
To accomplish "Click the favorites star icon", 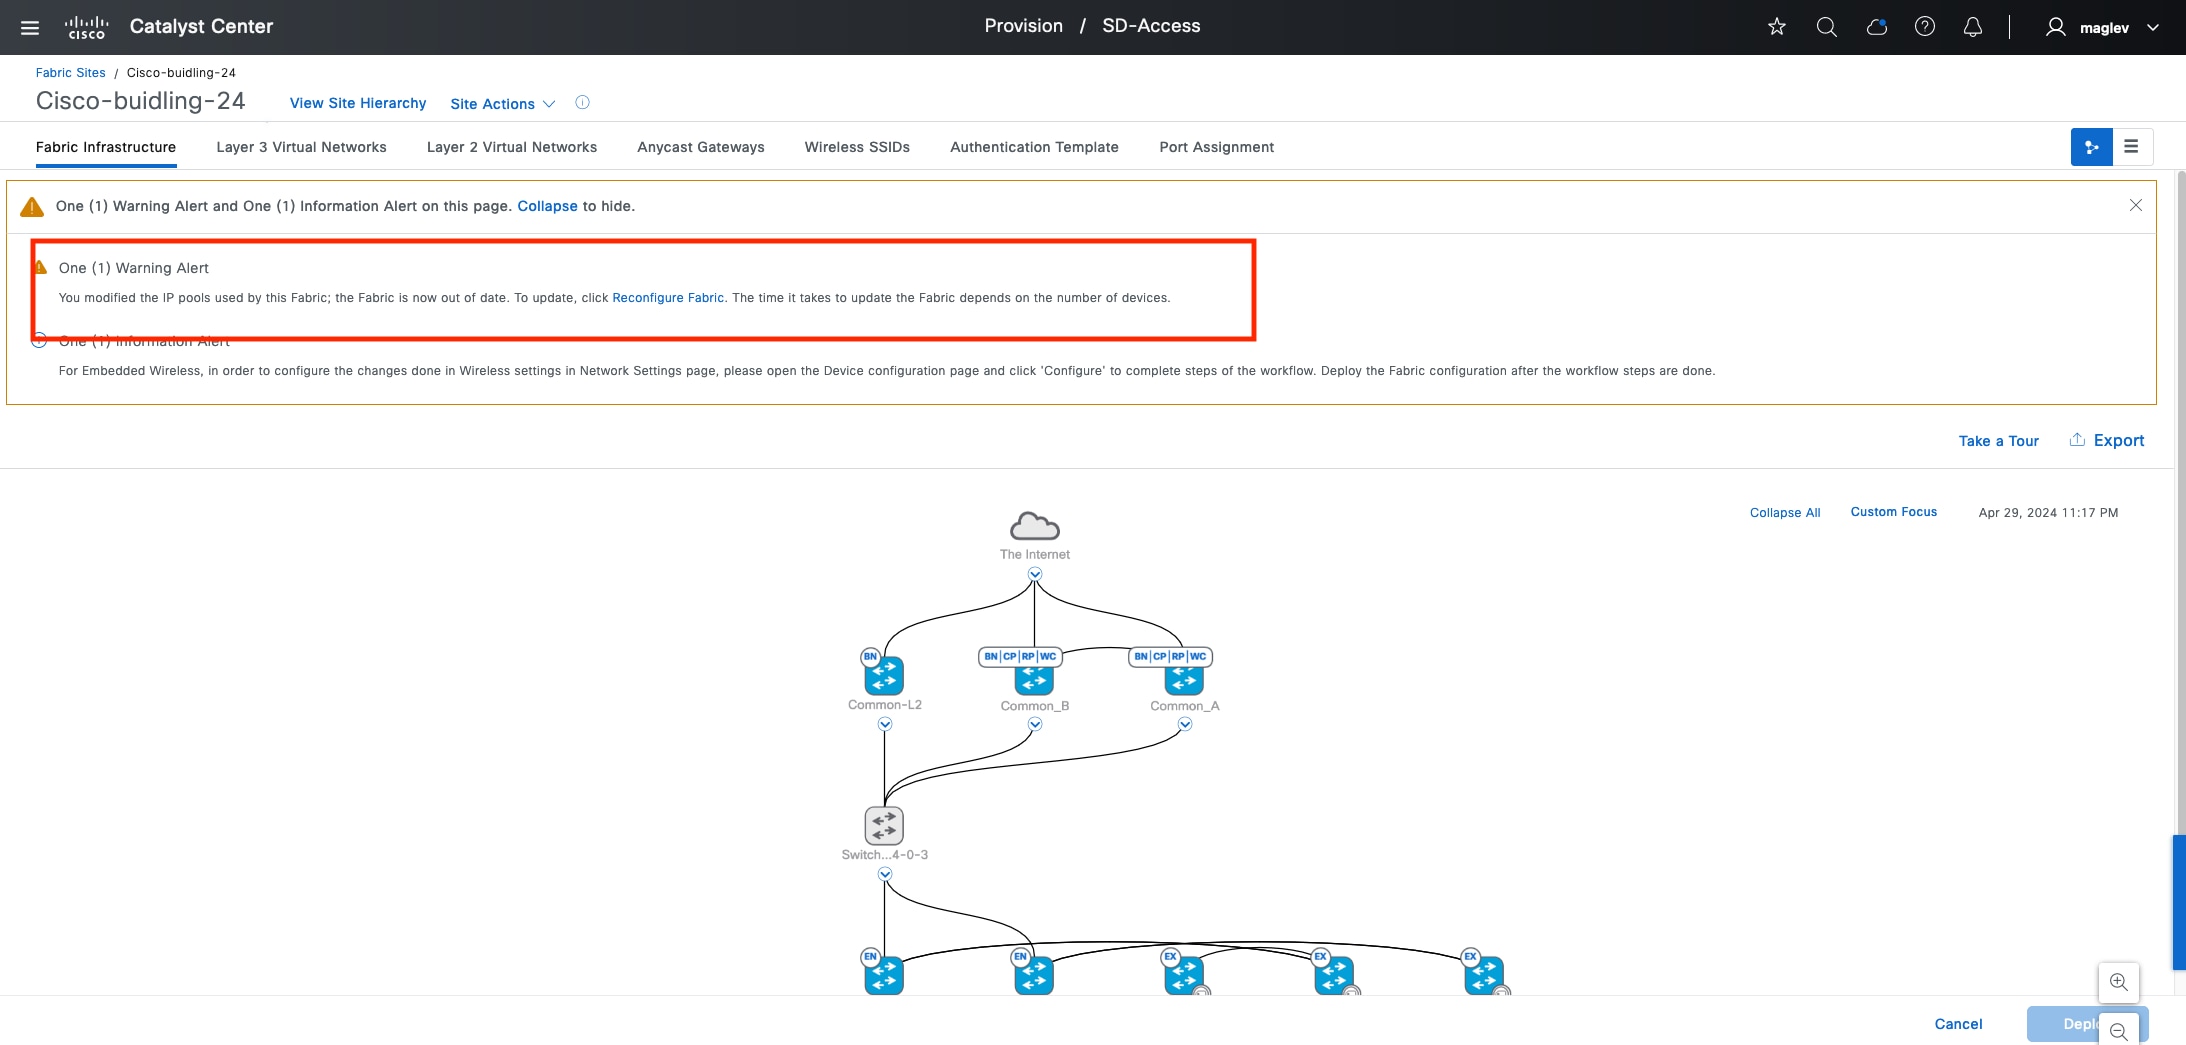I will [1777, 27].
